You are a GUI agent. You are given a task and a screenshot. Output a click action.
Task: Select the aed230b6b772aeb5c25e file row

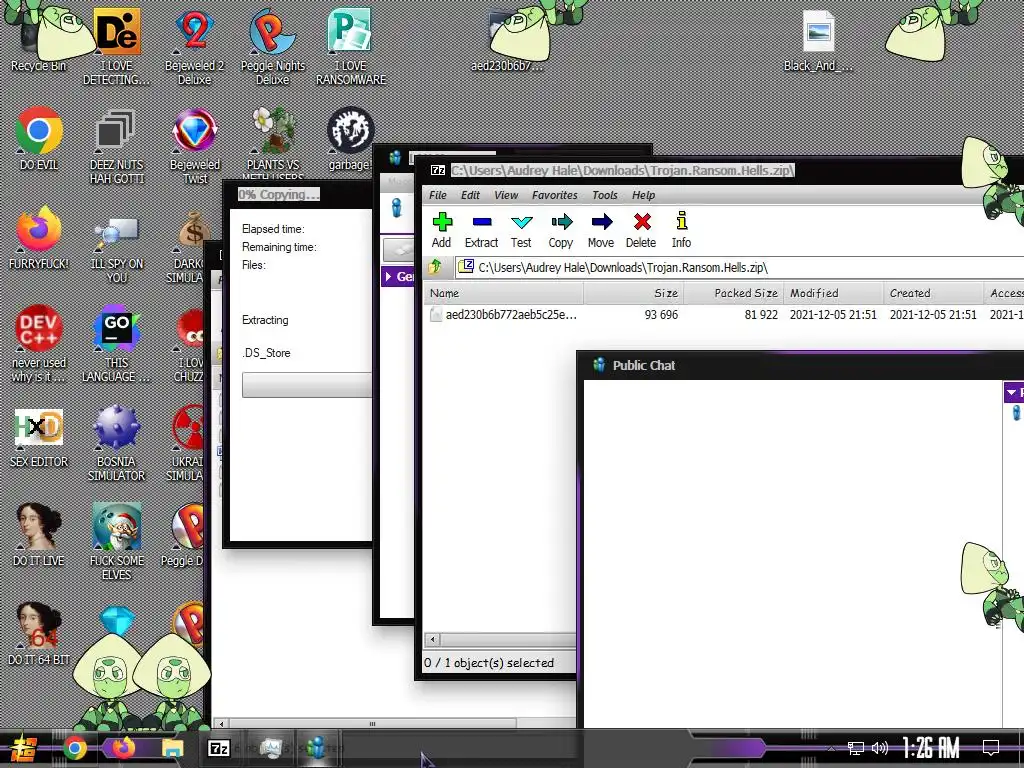click(x=724, y=315)
